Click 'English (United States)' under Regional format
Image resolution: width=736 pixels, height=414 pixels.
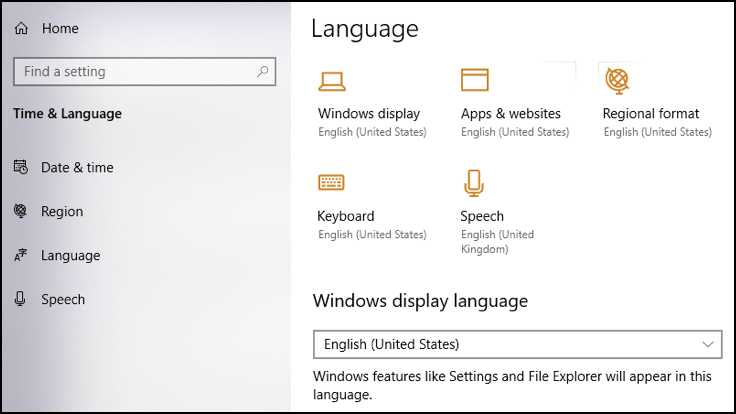pyautogui.click(x=658, y=132)
